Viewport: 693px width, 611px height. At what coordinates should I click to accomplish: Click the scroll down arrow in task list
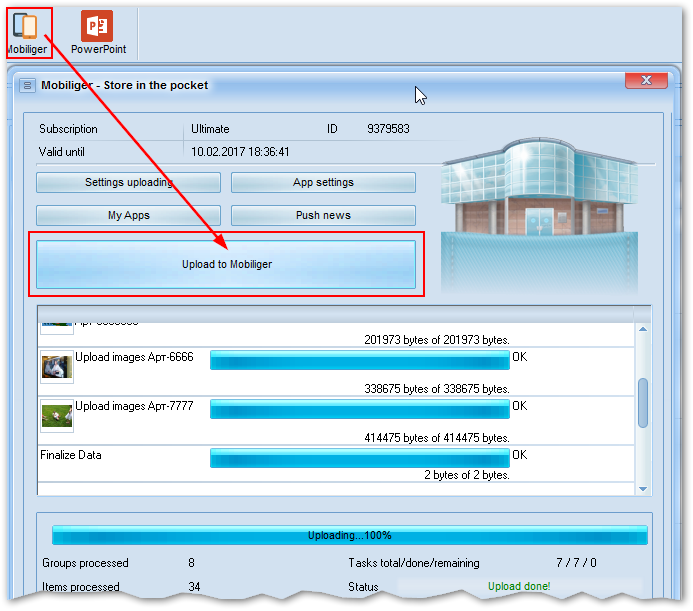(643, 488)
